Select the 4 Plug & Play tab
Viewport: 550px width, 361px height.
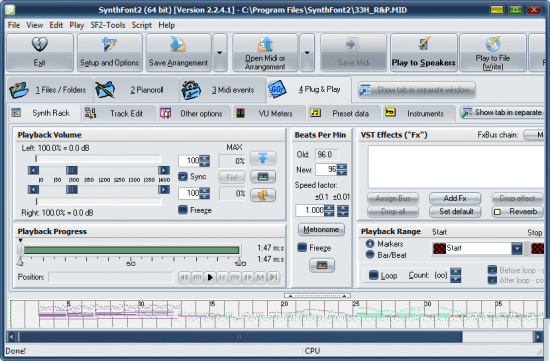coord(309,90)
